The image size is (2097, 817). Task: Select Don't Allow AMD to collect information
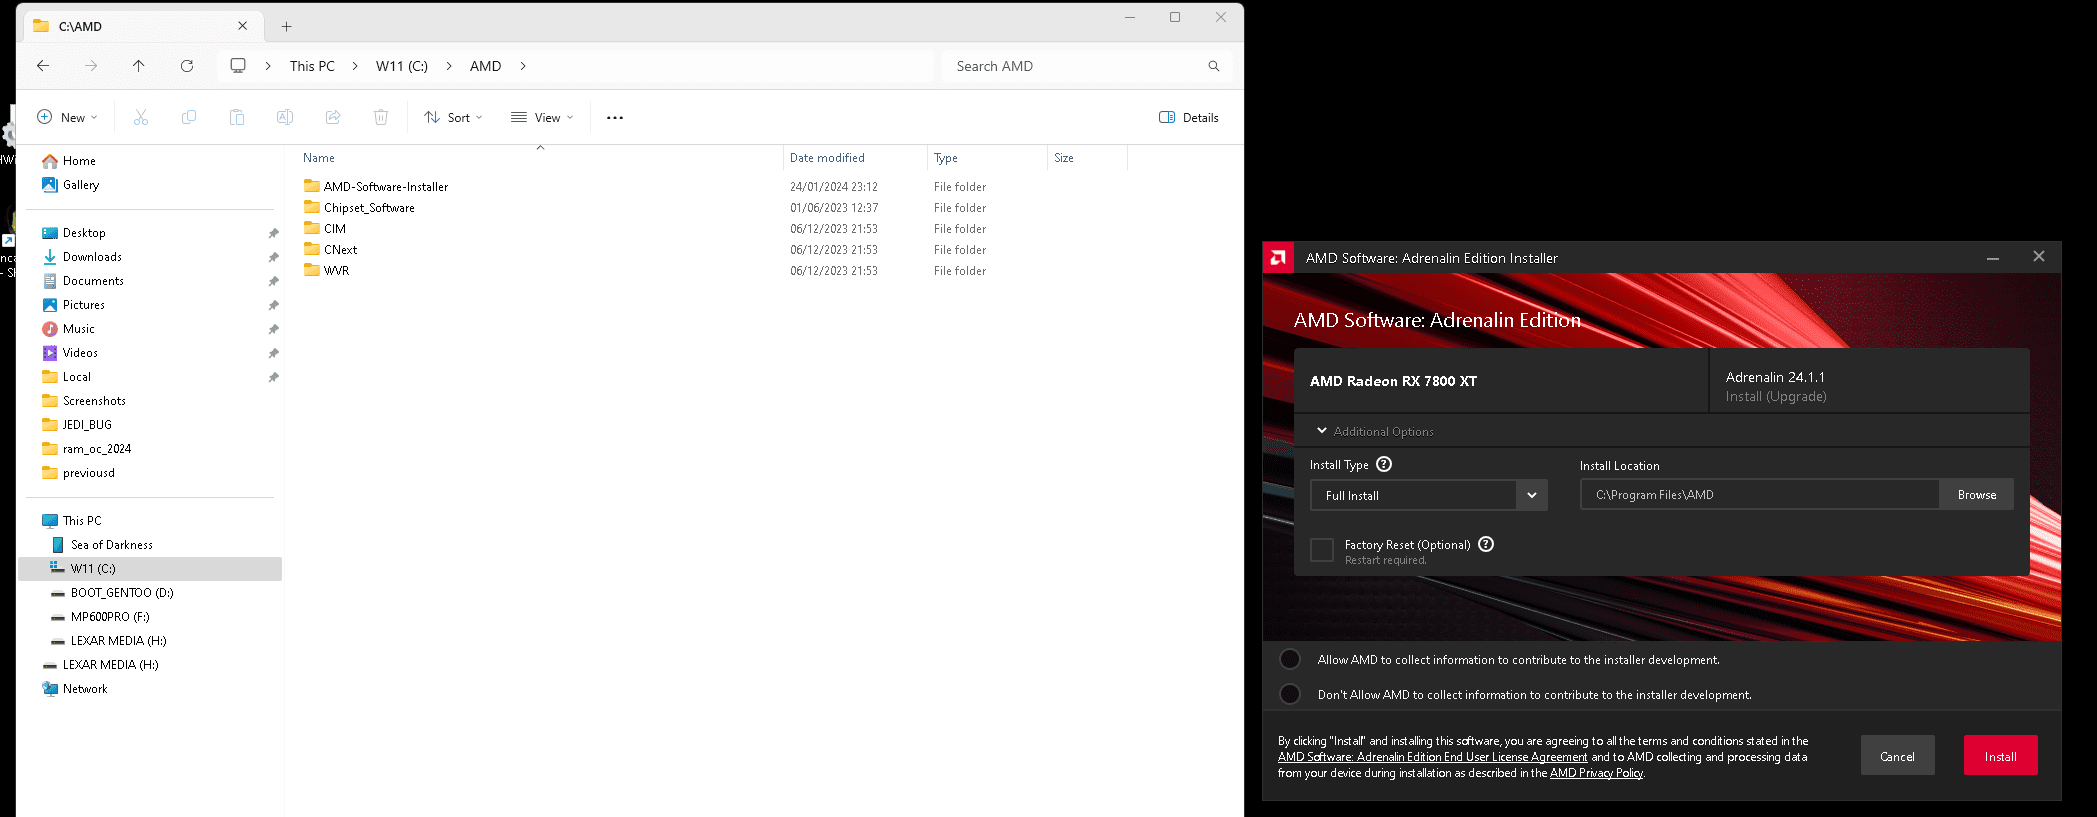(x=1290, y=694)
